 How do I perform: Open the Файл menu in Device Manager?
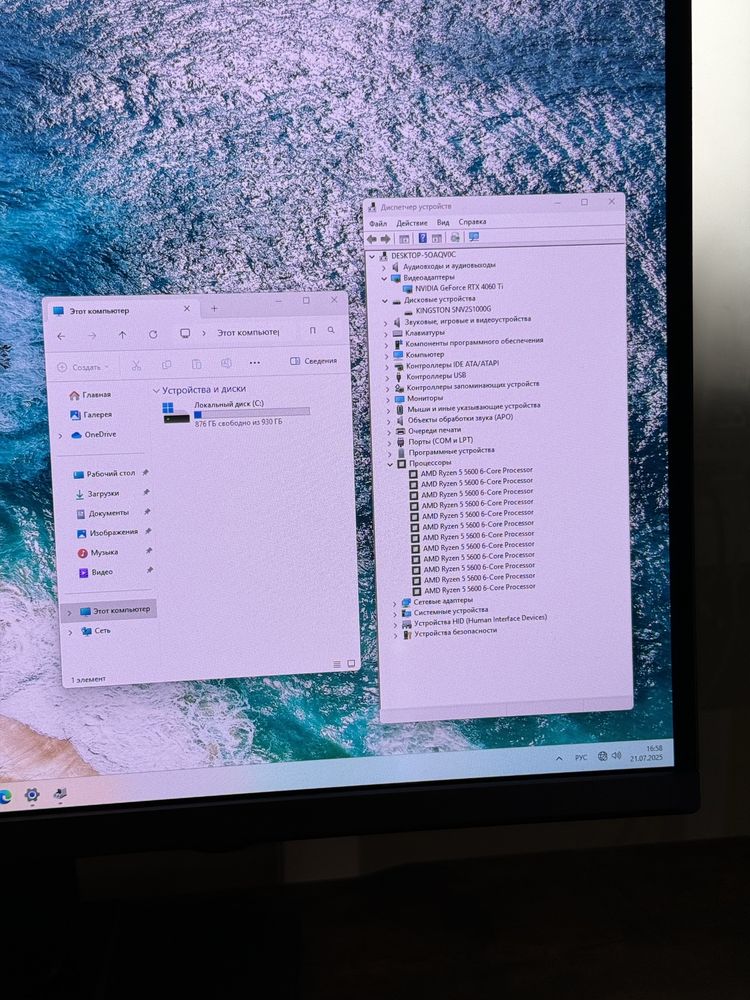pyautogui.click(x=378, y=224)
